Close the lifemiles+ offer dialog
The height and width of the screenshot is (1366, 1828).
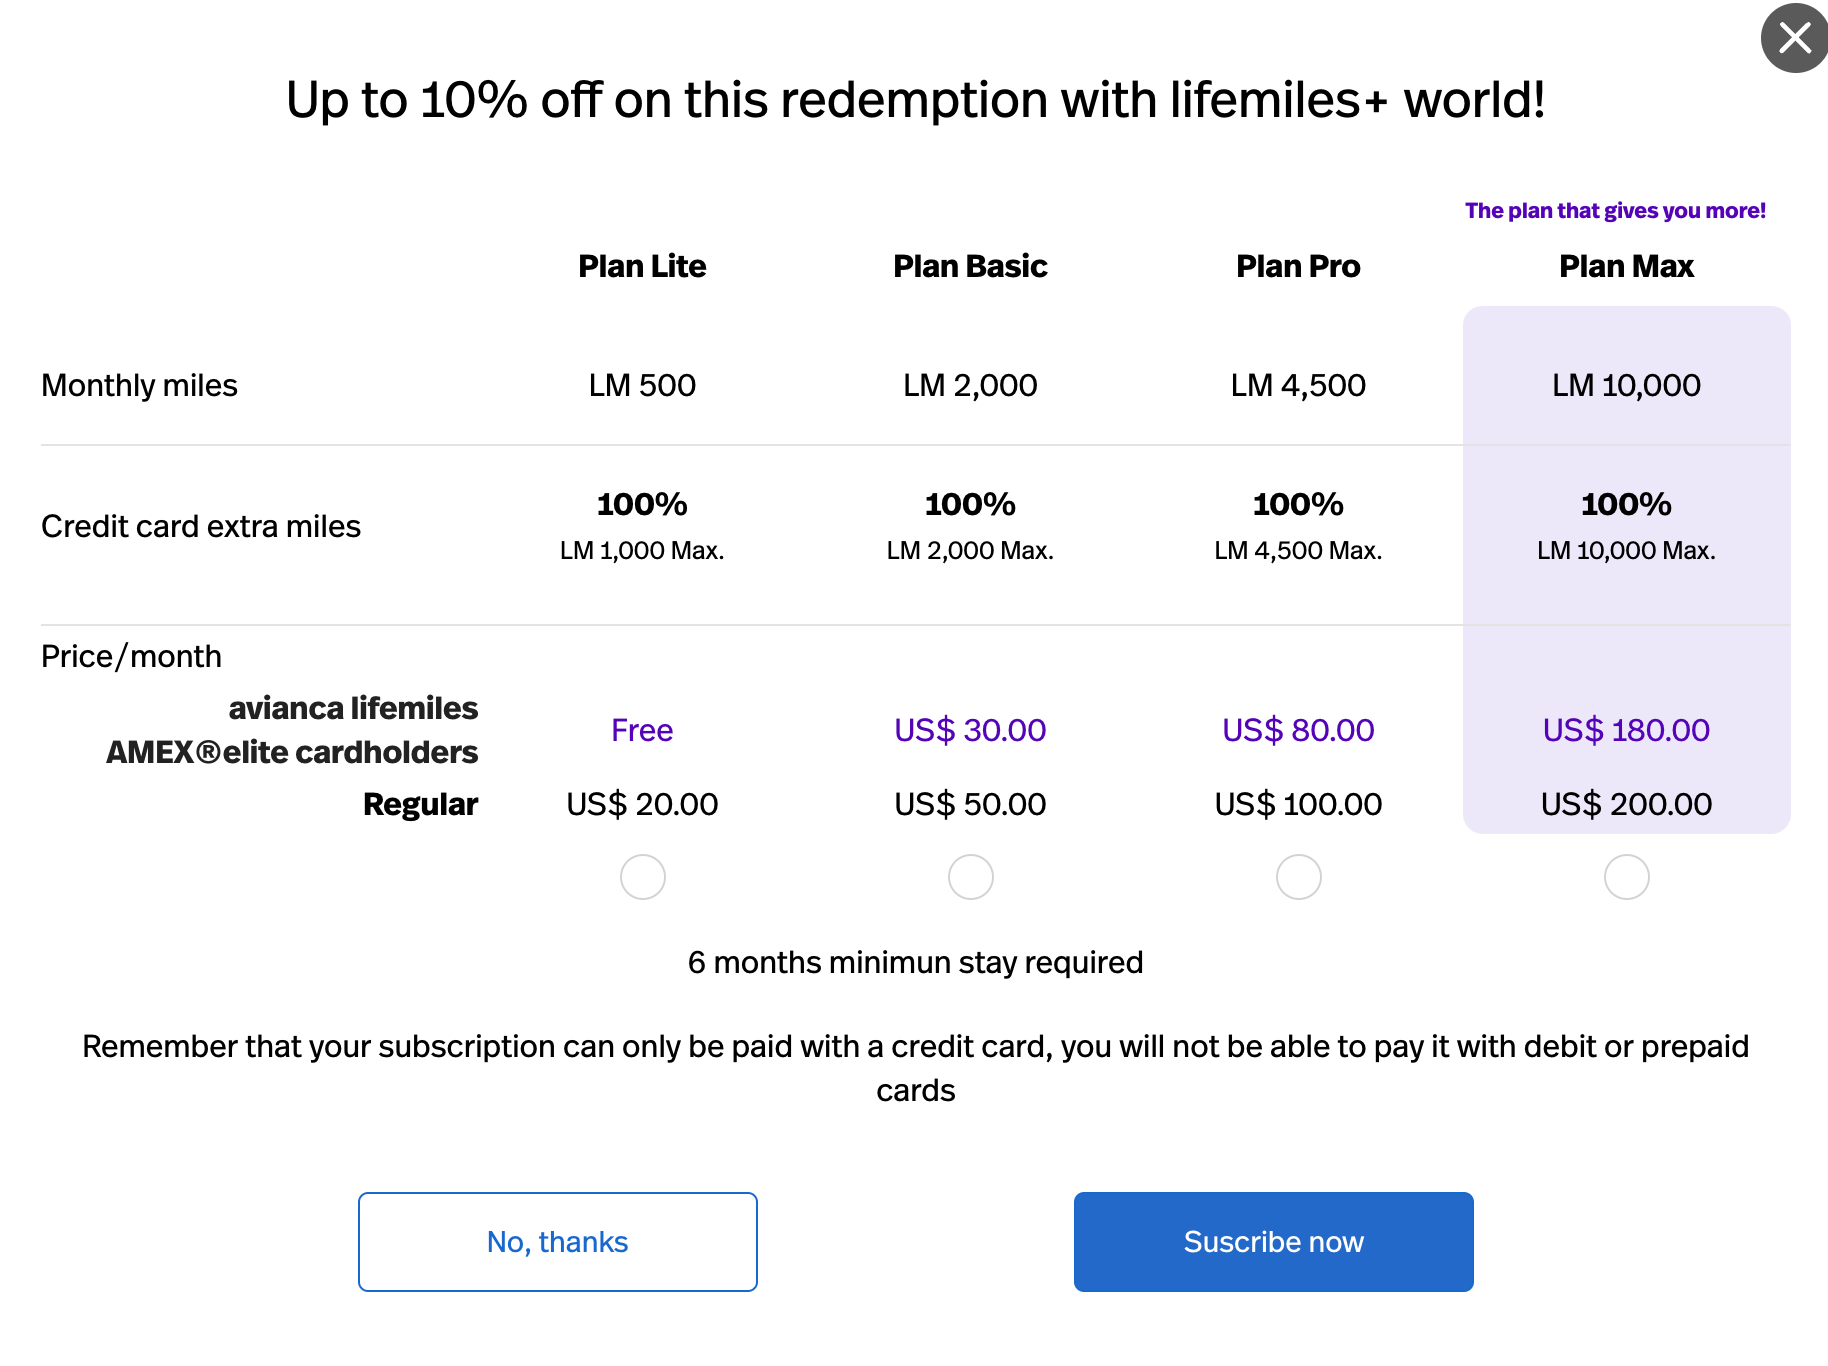click(x=1795, y=38)
